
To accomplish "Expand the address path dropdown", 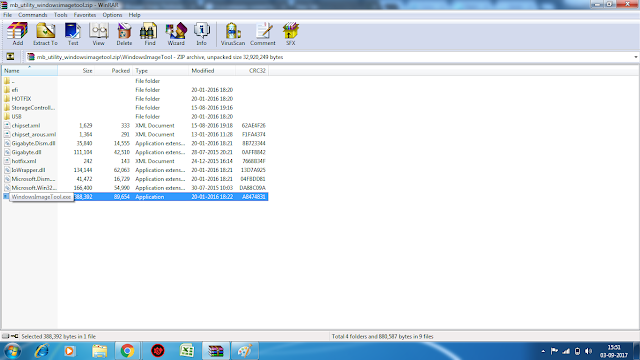I will click(636, 57).
